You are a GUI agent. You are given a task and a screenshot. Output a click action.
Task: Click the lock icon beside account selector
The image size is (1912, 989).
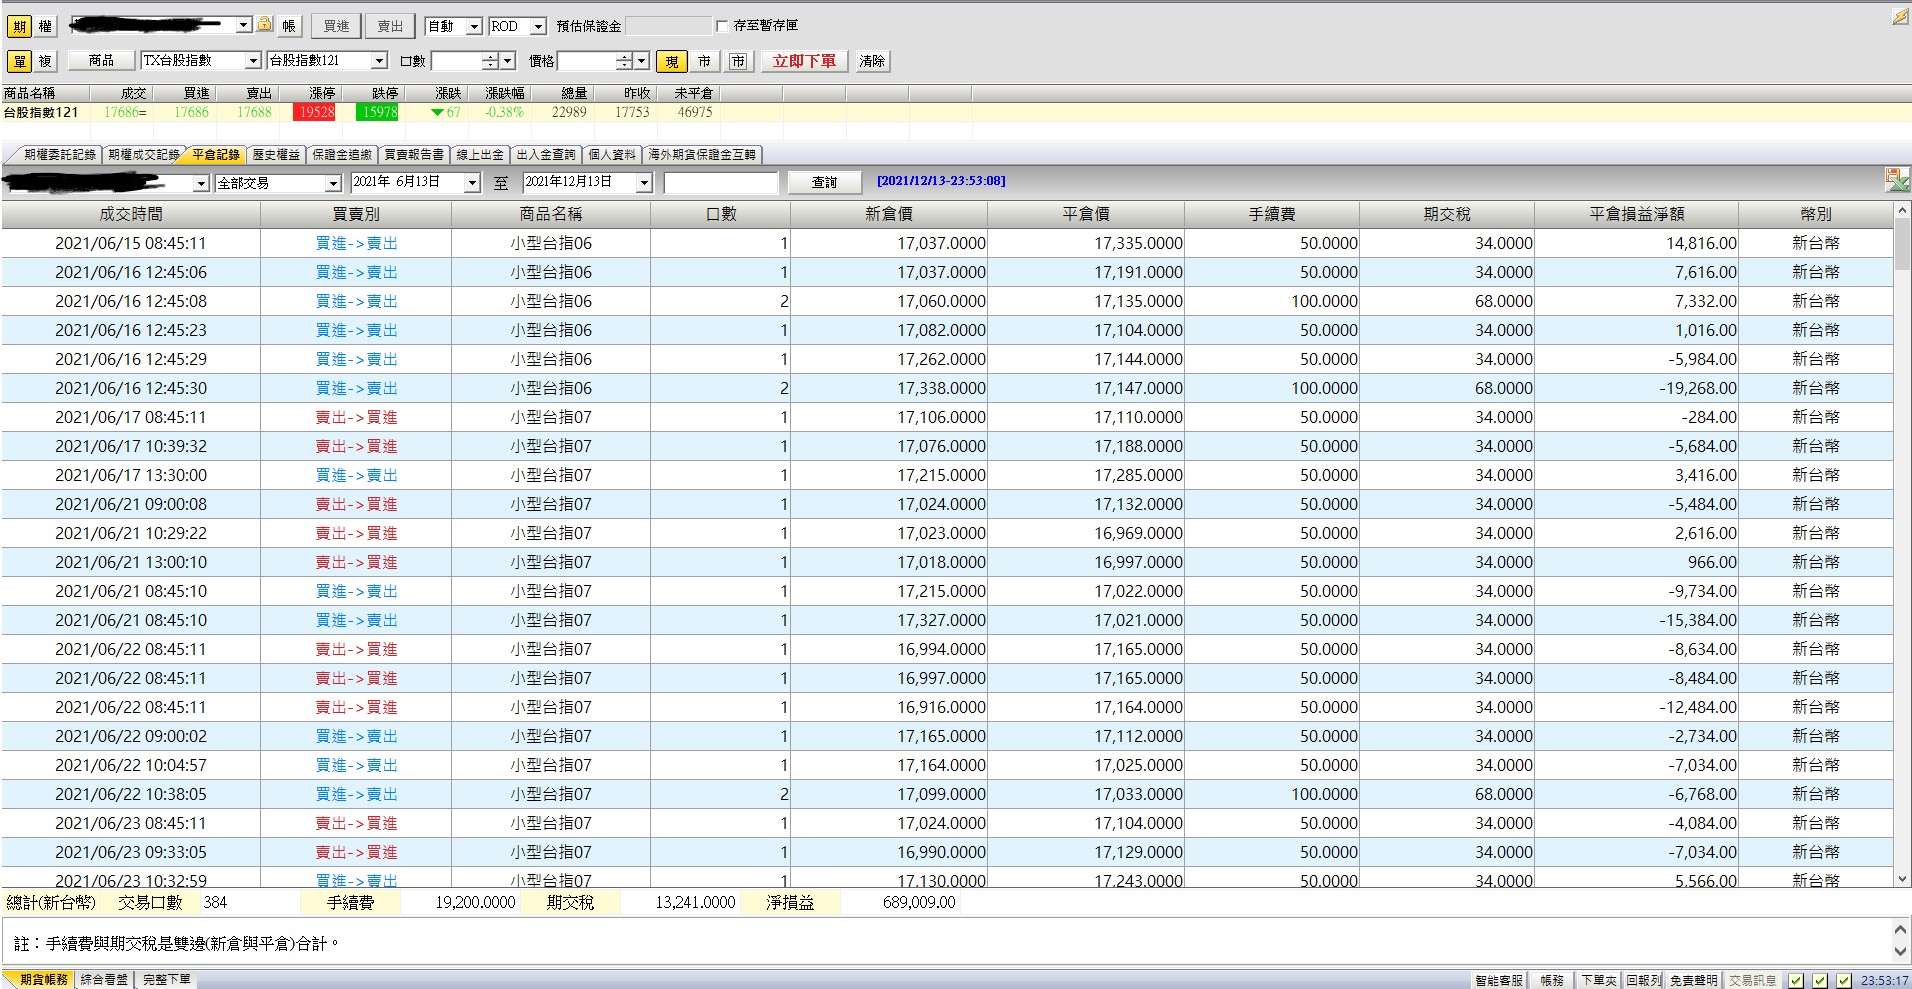(x=265, y=25)
